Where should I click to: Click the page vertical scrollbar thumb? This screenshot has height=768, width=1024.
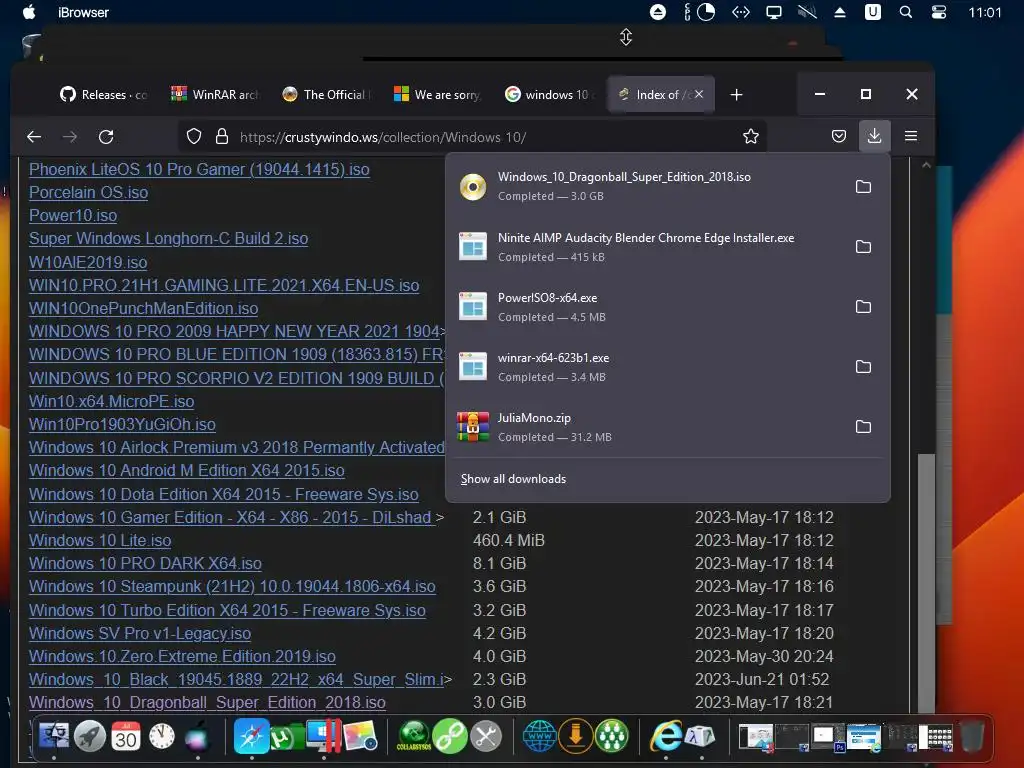point(926,583)
